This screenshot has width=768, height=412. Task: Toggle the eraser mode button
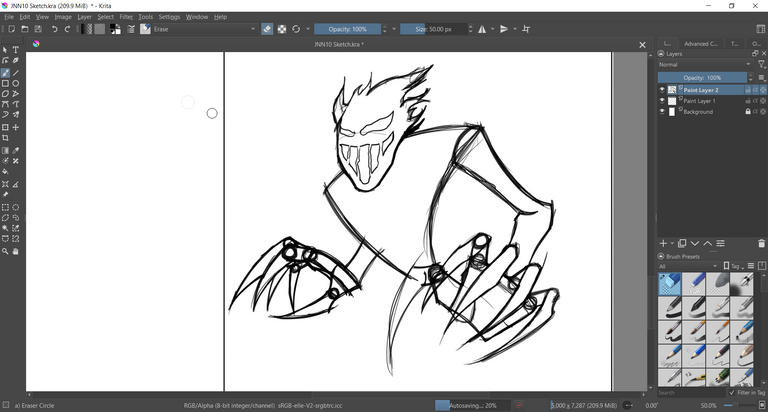point(267,29)
